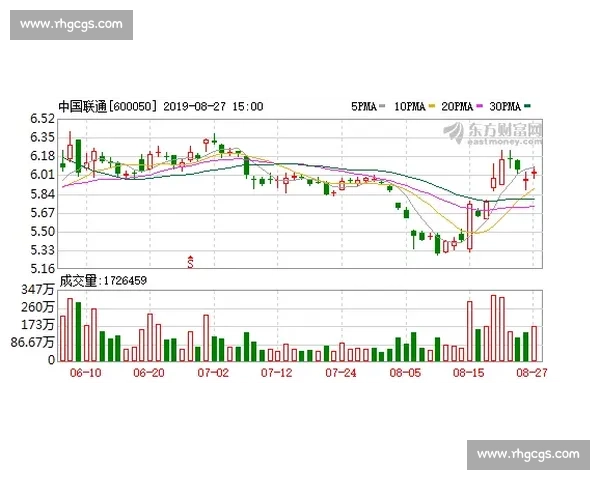Select the 20PMA legend label

click(x=457, y=106)
